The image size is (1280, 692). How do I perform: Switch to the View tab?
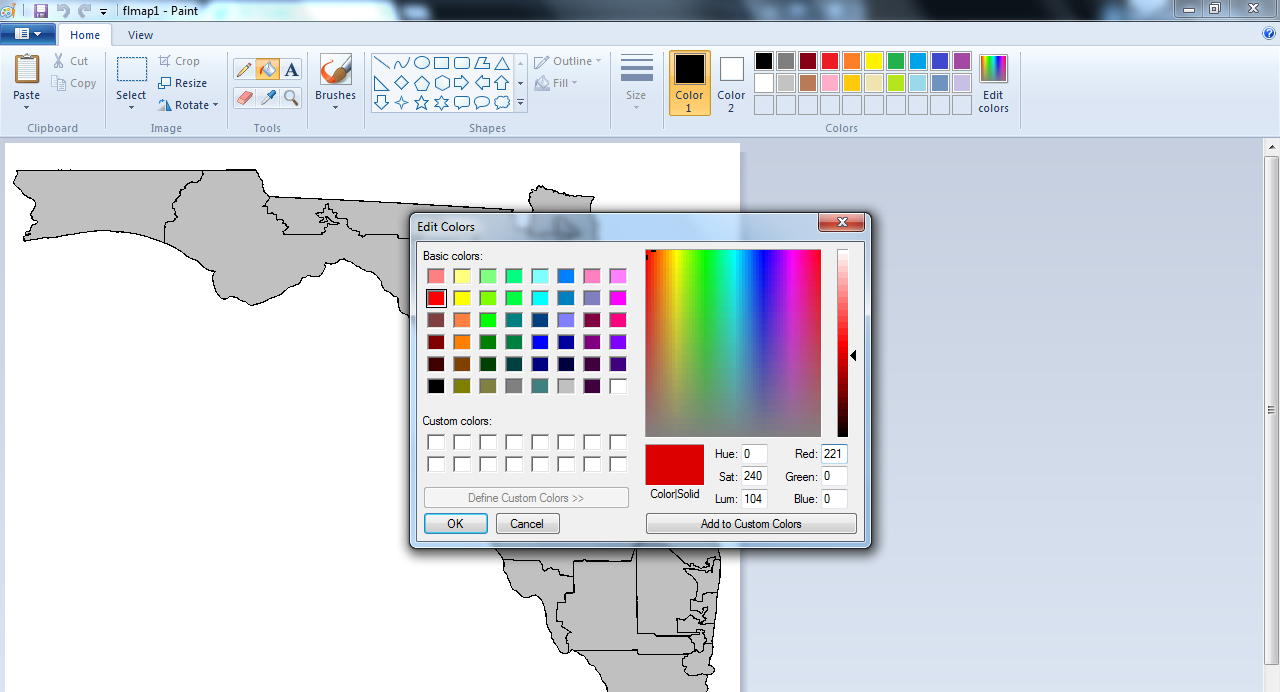[140, 35]
